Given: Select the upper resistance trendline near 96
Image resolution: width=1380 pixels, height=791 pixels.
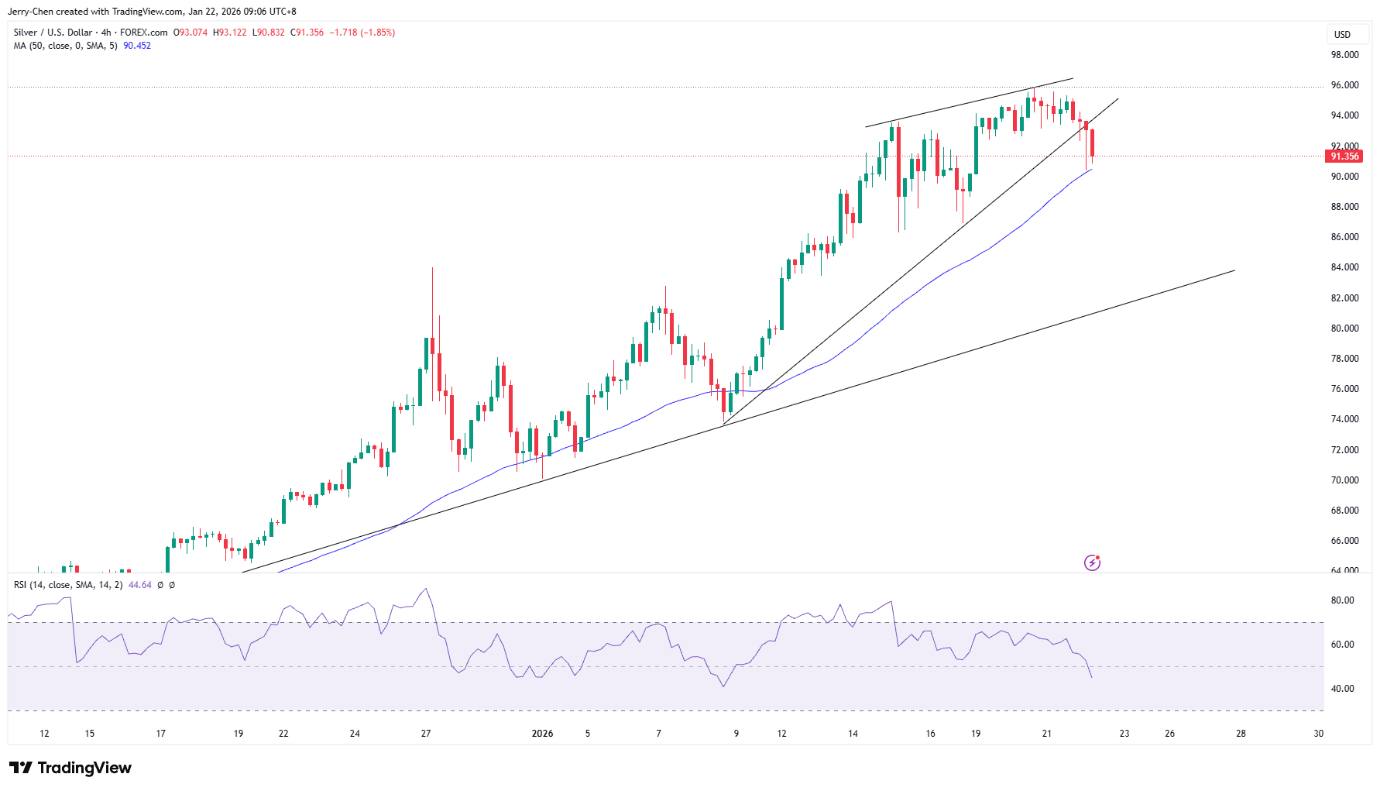Looking at the screenshot, I should (x=970, y=102).
